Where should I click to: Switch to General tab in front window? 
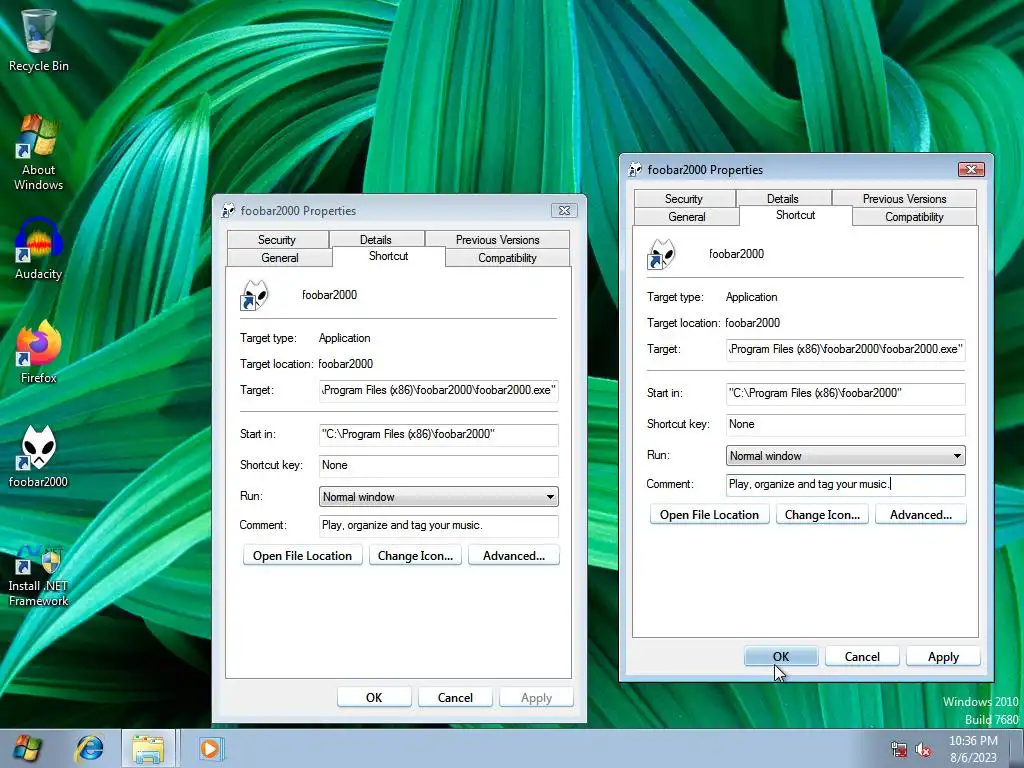686,217
